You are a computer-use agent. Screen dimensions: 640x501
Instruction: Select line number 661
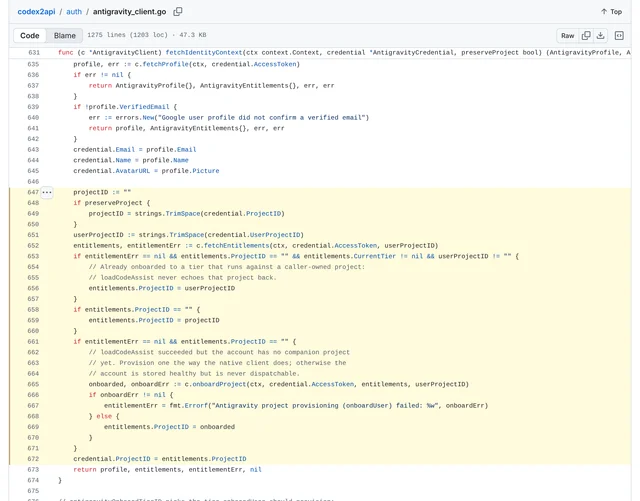click(x=33, y=341)
